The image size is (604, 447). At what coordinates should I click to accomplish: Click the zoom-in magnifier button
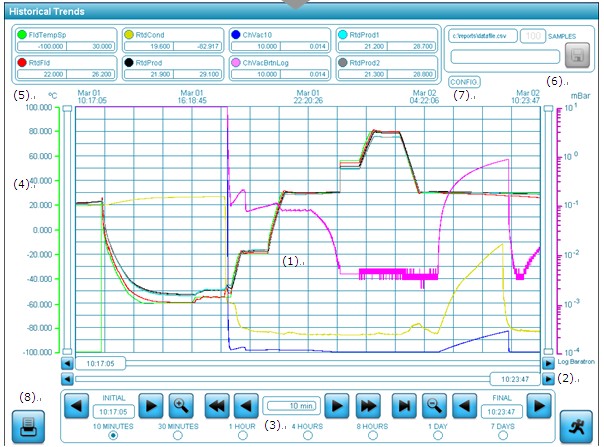(x=181, y=405)
